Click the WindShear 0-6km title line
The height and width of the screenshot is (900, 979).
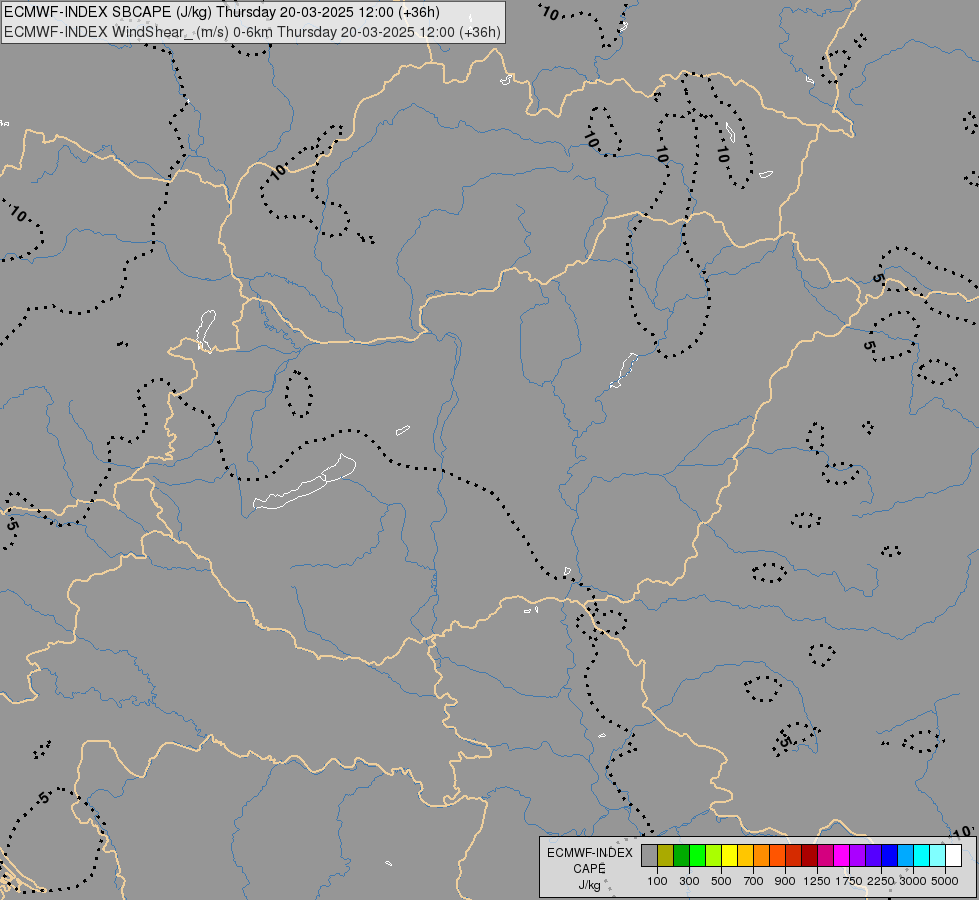point(252,31)
